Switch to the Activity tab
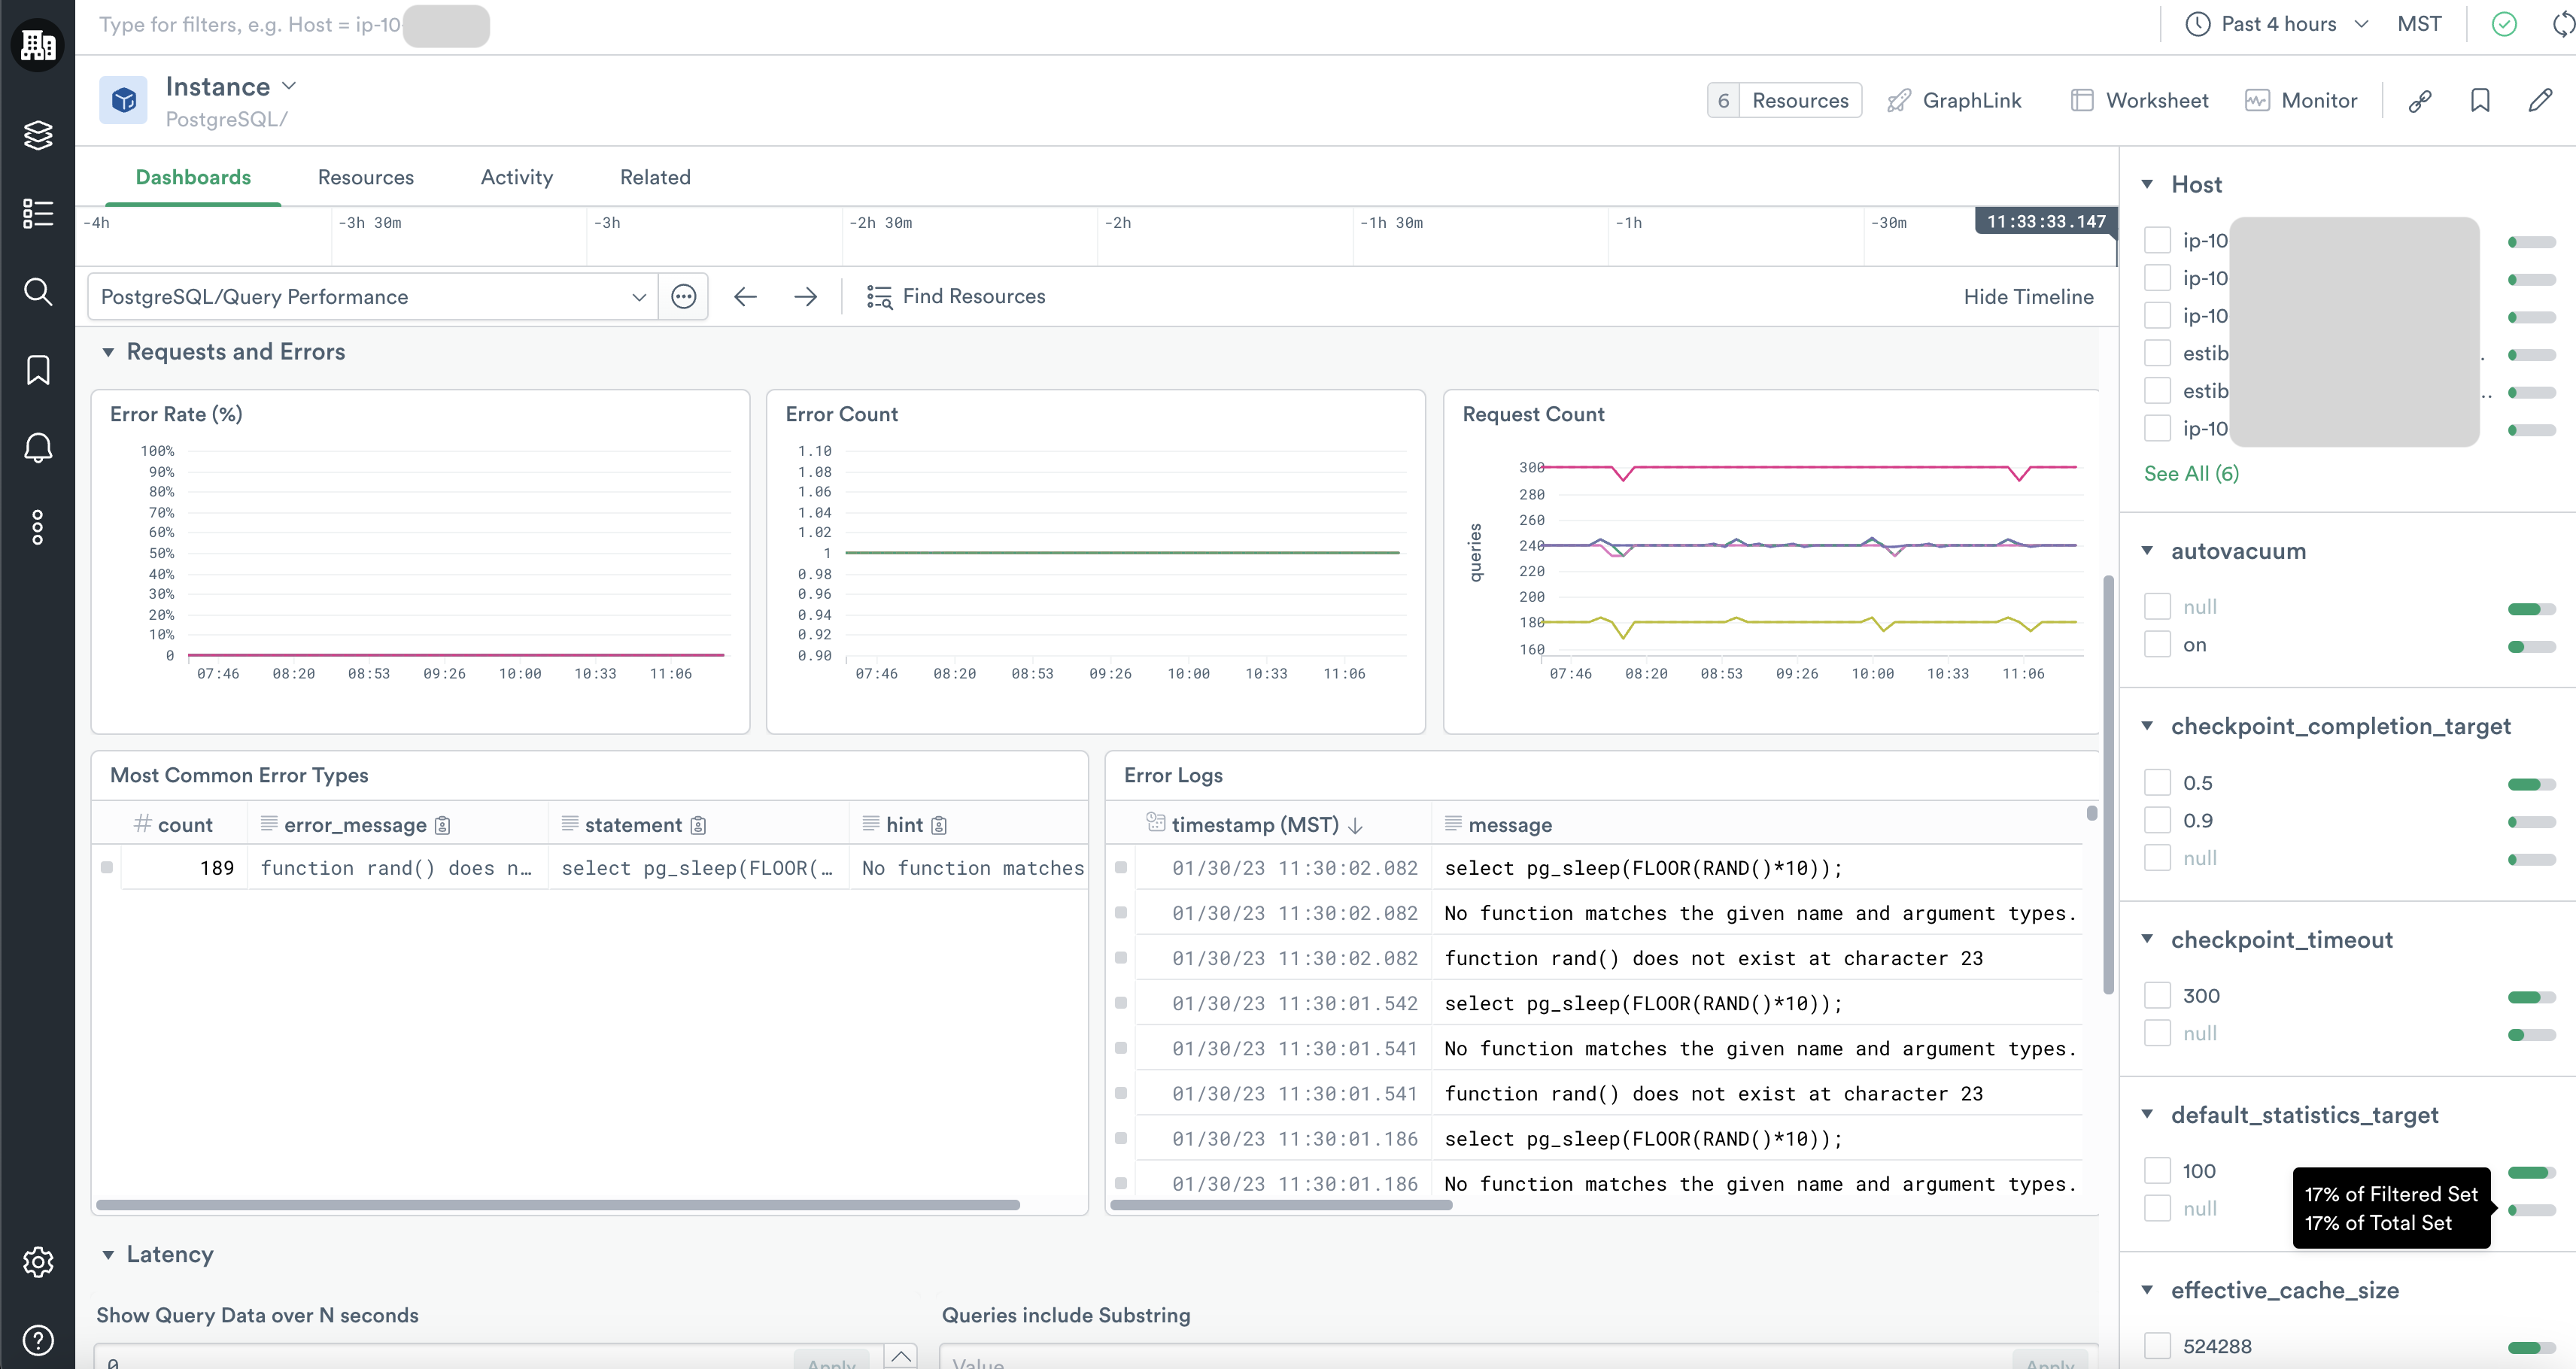Image resolution: width=2576 pixels, height=1369 pixels. pos(516,177)
